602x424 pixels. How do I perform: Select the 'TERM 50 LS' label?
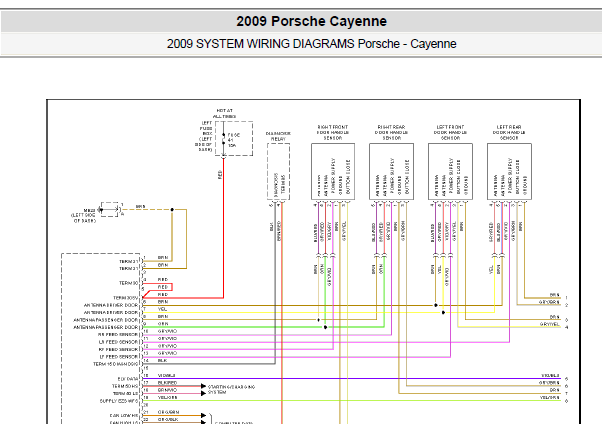pyautogui.click(x=125, y=394)
